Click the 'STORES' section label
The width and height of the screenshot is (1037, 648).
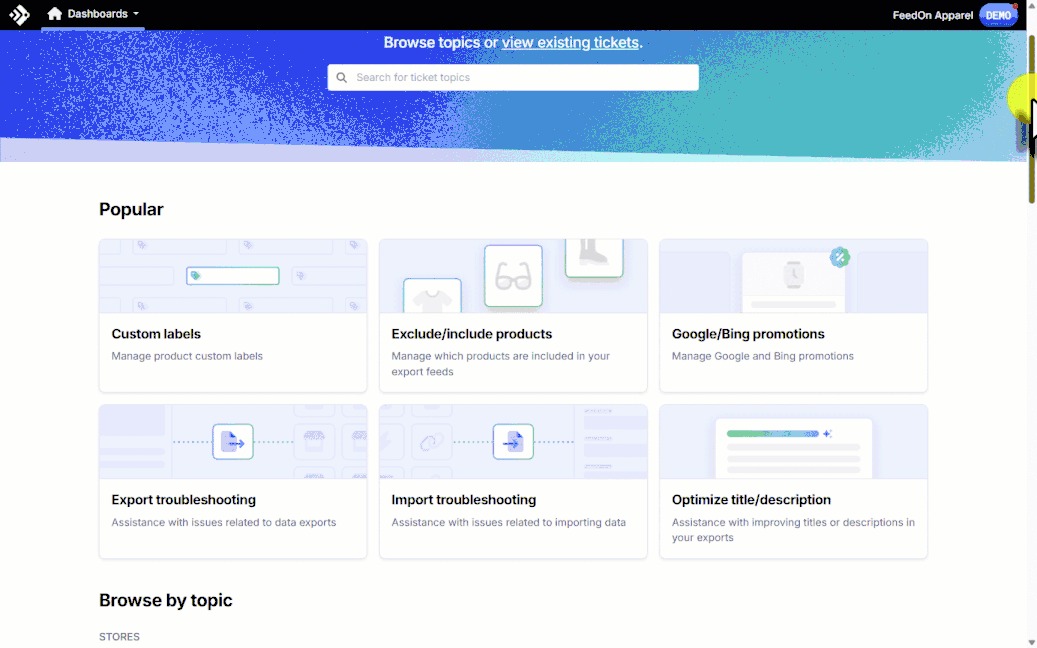tap(119, 637)
